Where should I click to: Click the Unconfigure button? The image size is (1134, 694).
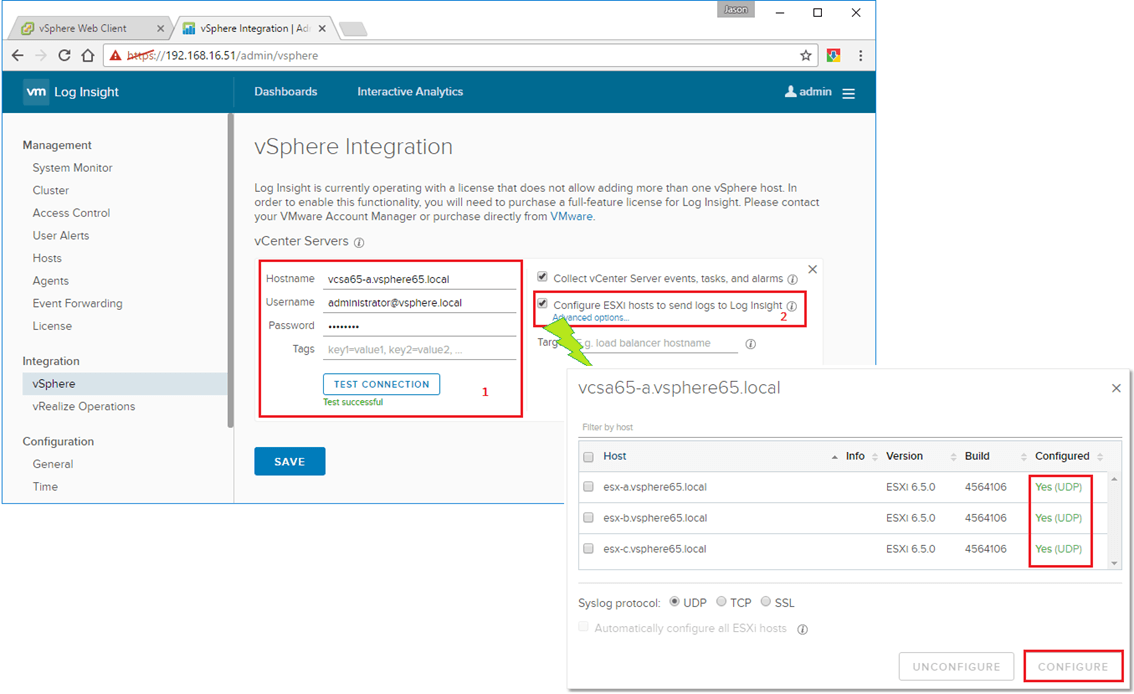point(956,667)
